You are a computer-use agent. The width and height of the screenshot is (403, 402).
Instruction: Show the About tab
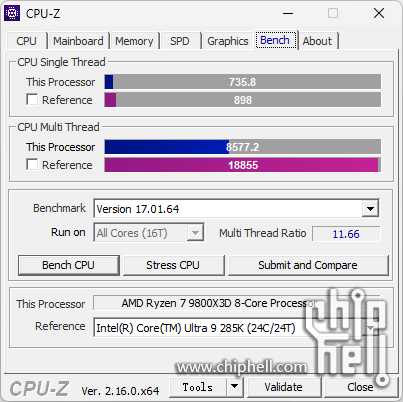[x=317, y=41]
